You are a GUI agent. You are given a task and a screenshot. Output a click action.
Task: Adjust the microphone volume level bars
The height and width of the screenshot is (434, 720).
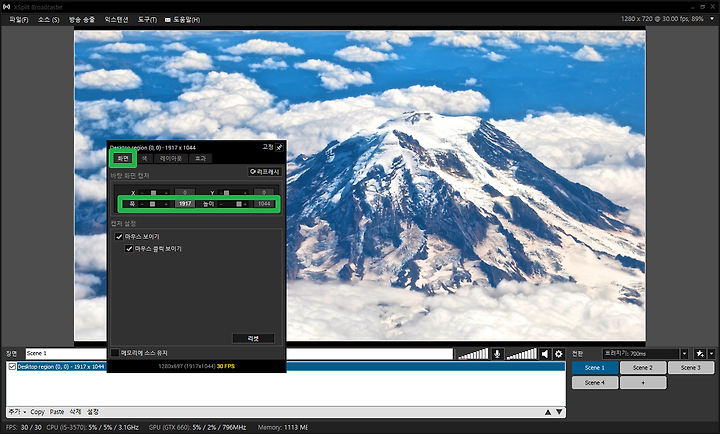coord(473,354)
